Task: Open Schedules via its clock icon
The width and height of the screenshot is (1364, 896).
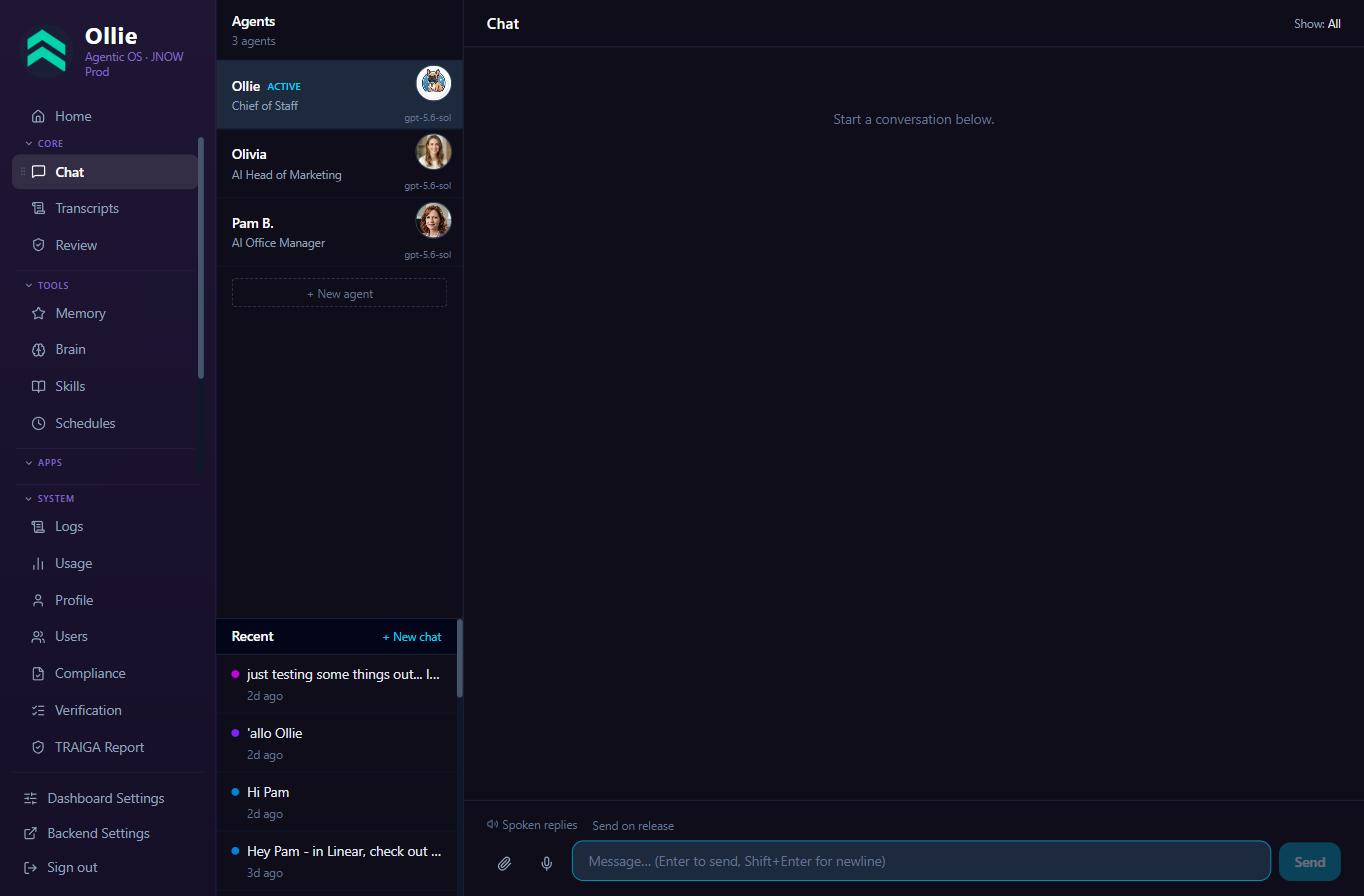Action: 38,423
